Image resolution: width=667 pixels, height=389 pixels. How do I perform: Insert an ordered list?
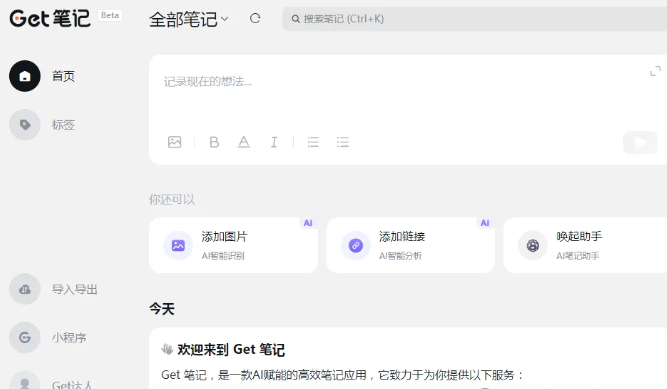tap(313, 142)
